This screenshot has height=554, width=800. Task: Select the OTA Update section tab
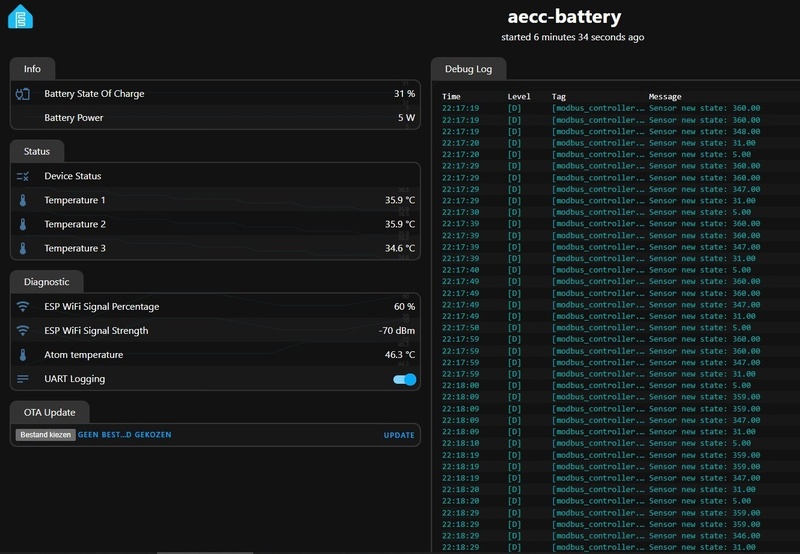[49, 413]
